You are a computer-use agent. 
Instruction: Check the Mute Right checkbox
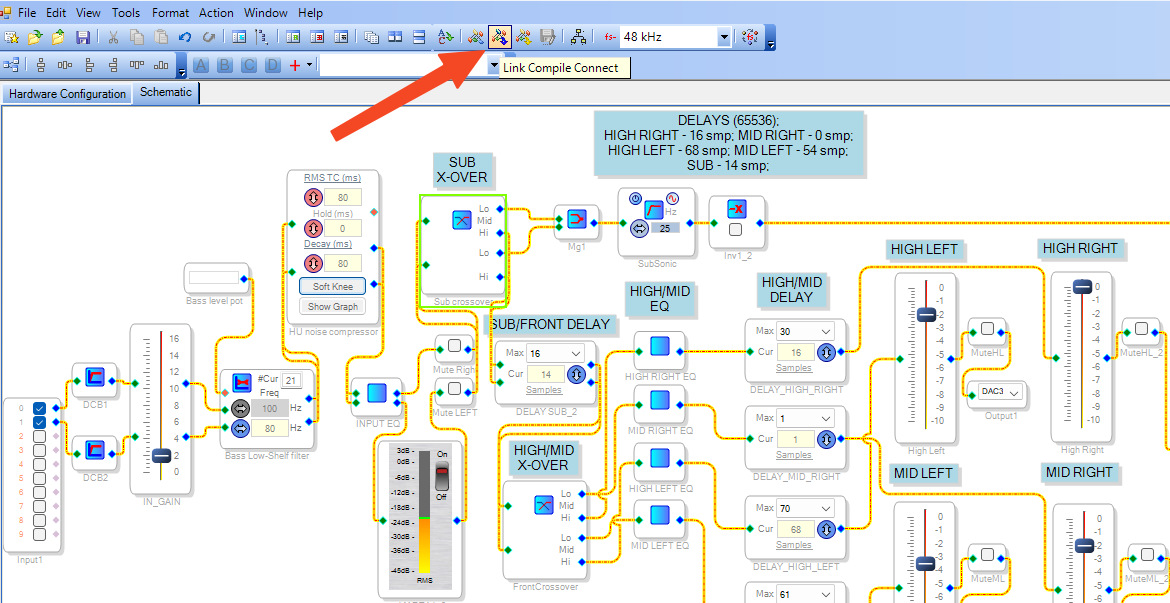pyautogui.click(x=454, y=346)
